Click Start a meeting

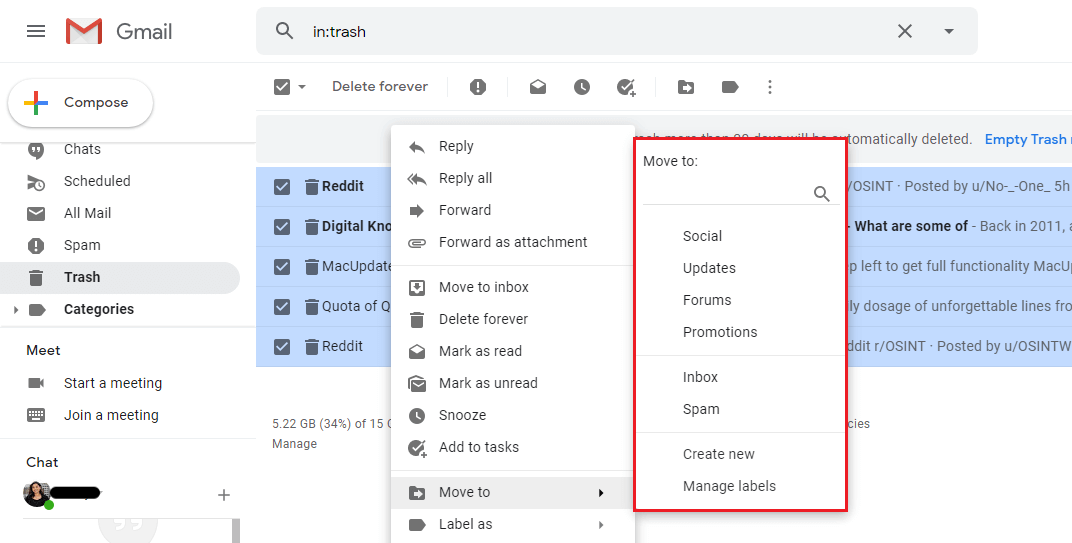click(x=113, y=383)
